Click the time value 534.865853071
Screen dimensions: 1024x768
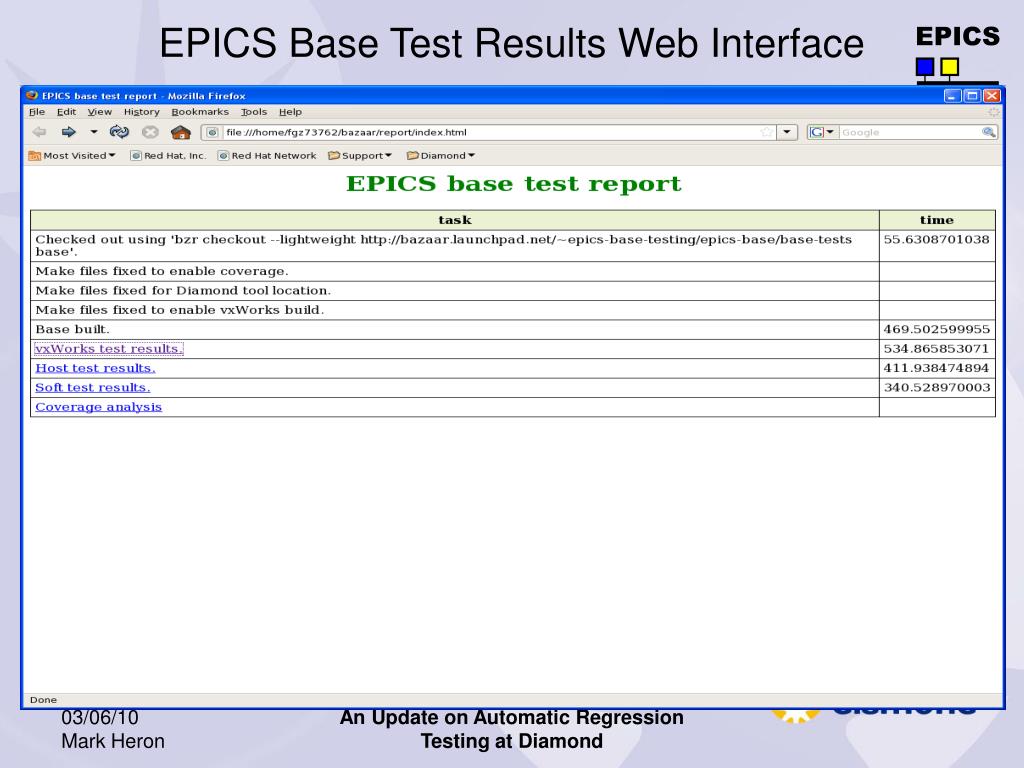[x=936, y=349]
